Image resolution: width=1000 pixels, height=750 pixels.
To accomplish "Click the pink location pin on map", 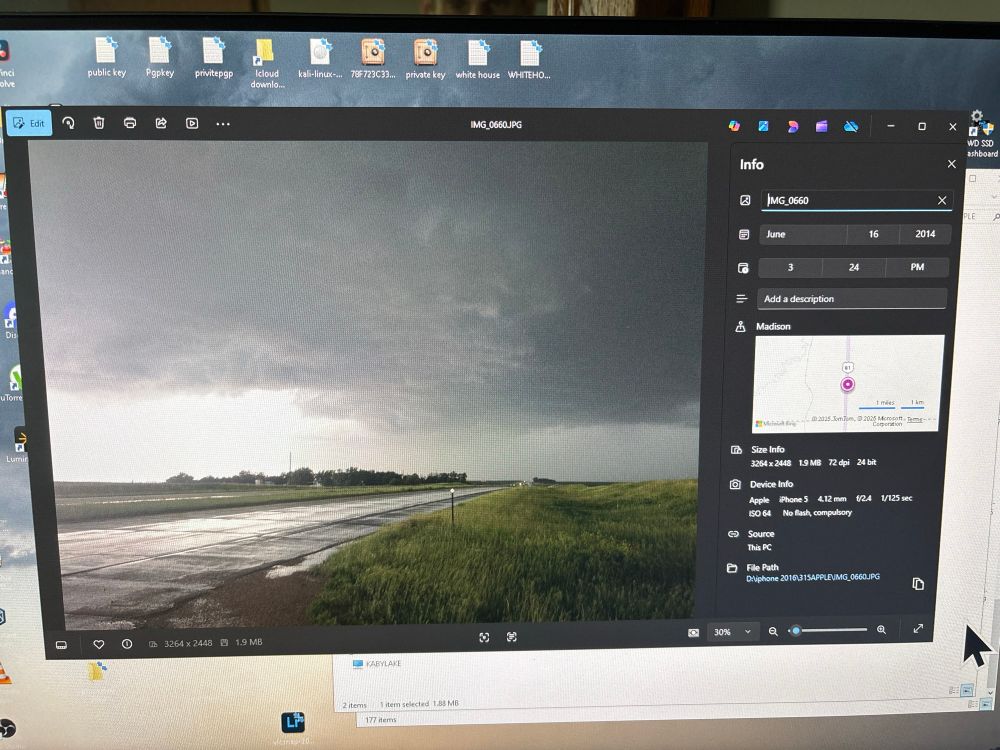I will click(x=848, y=385).
